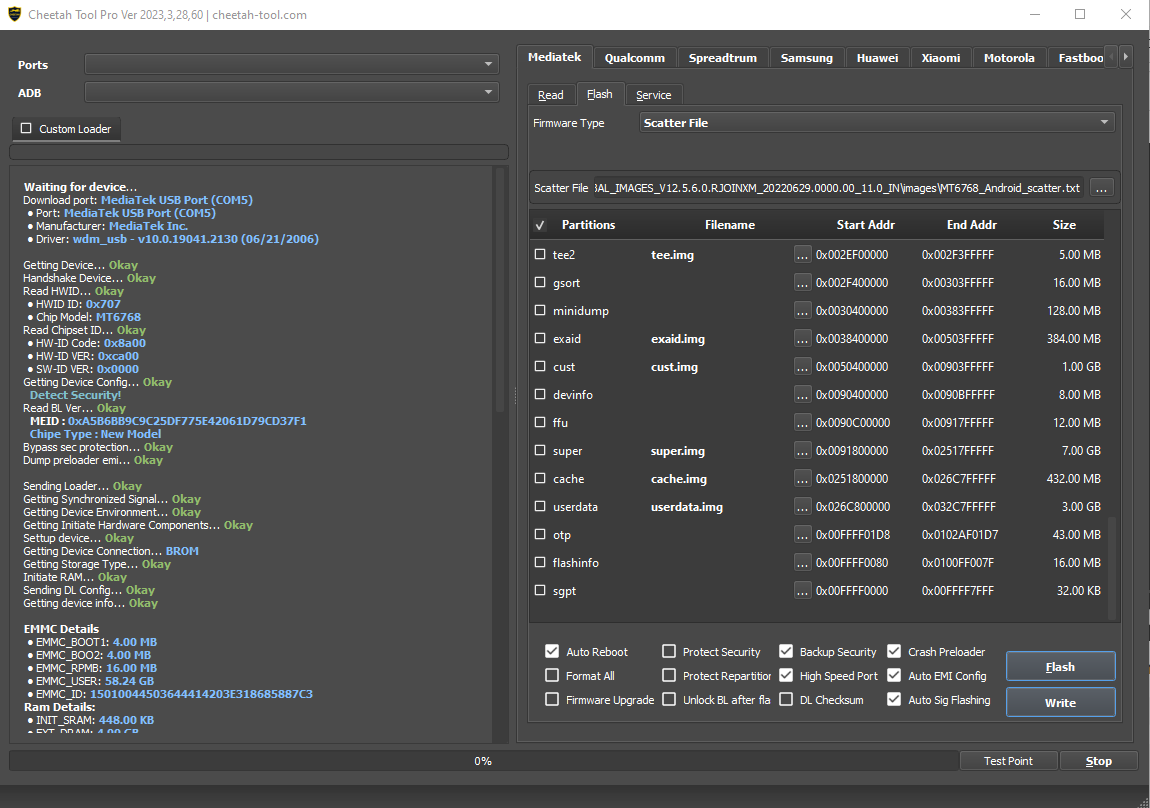Browse file for flashinfo partition row
This screenshot has height=808, width=1150.
pyautogui.click(x=802, y=562)
